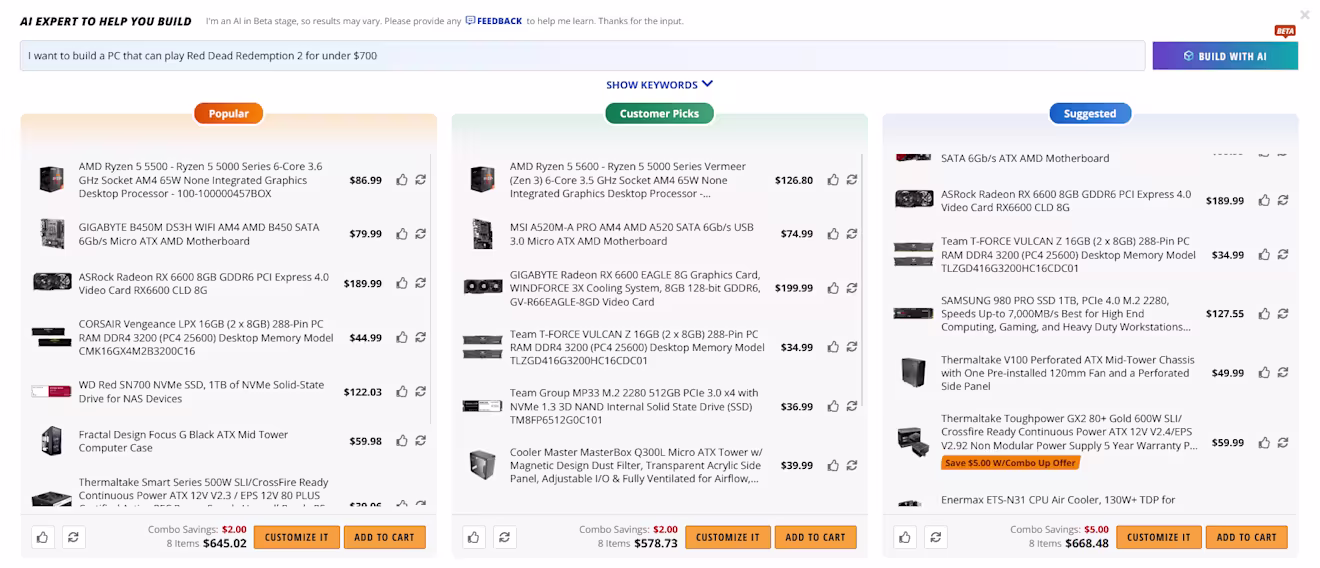This screenshot has height=568, width=1320.
Task: Like the Thermaltake V100 chassis
Action: pos(1264,373)
